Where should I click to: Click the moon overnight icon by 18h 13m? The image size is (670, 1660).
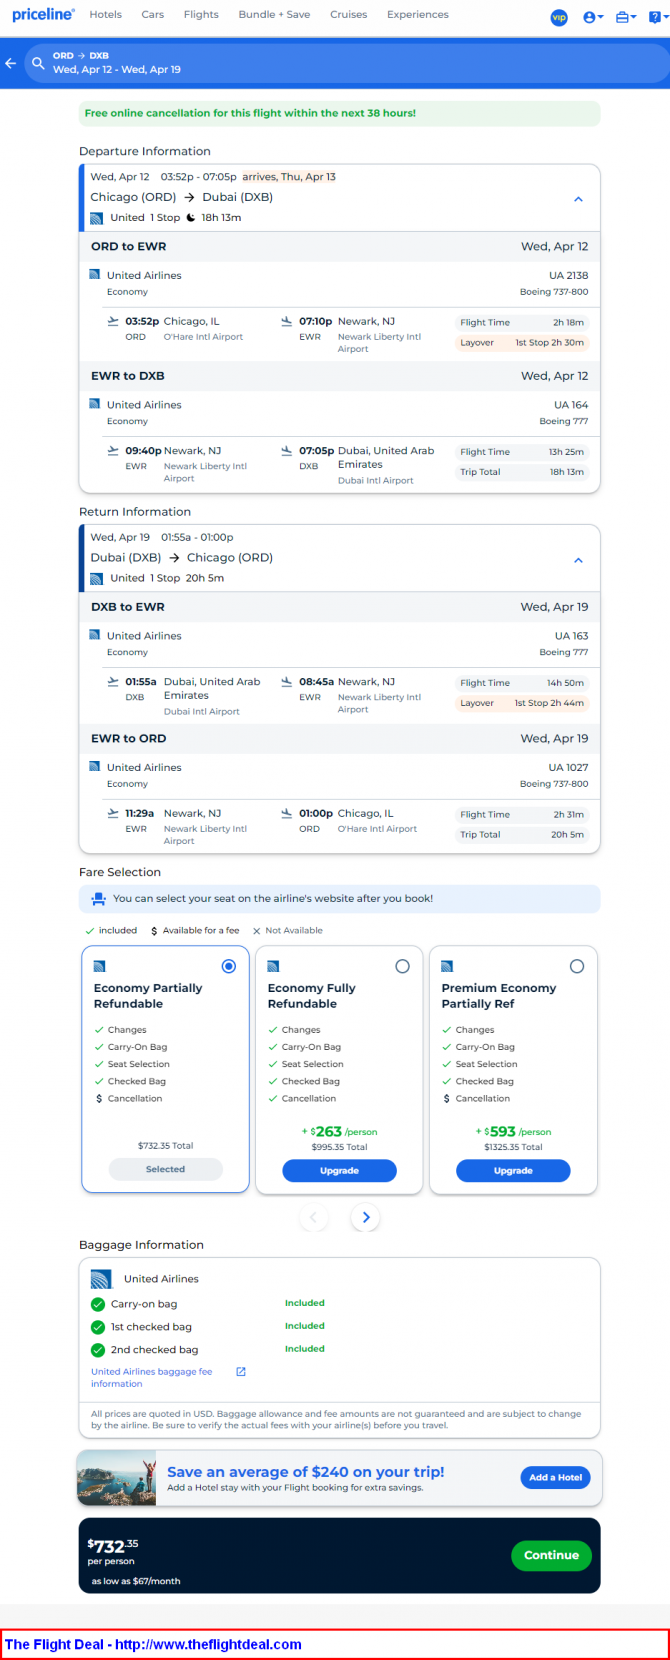click(x=191, y=218)
